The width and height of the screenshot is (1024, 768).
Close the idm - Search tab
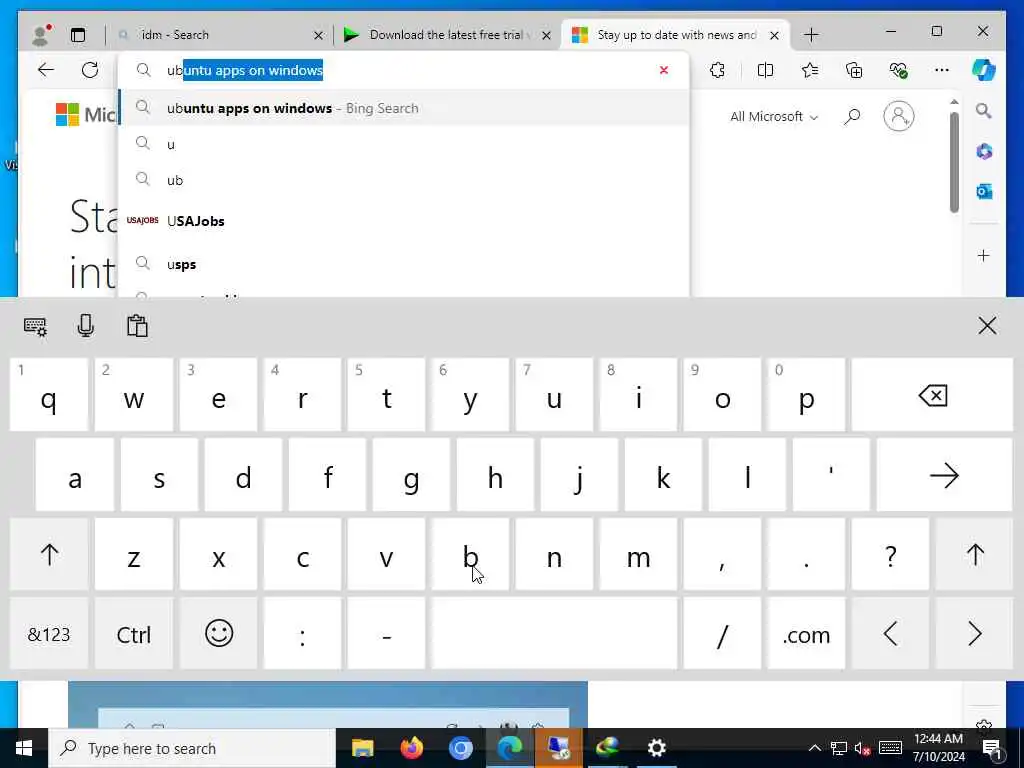click(318, 35)
